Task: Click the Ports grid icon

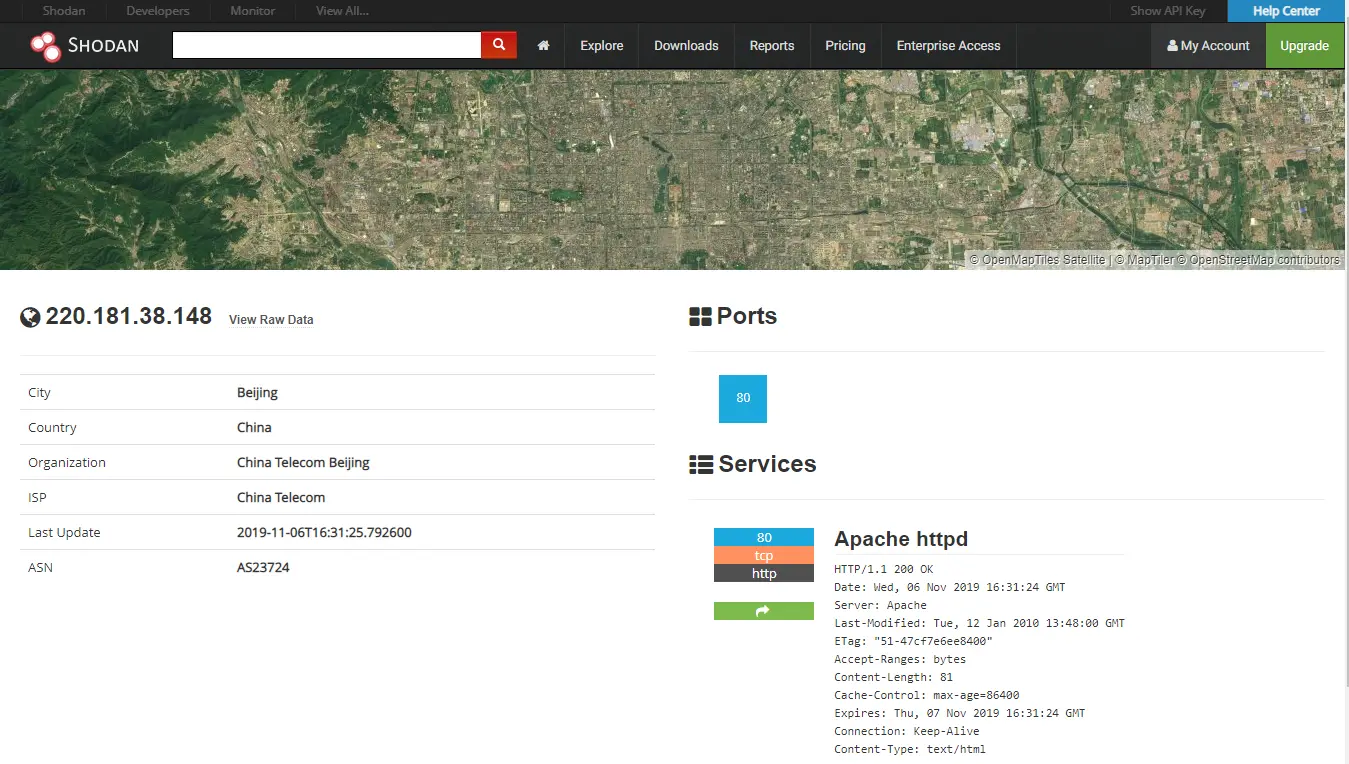Action: click(x=700, y=317)
